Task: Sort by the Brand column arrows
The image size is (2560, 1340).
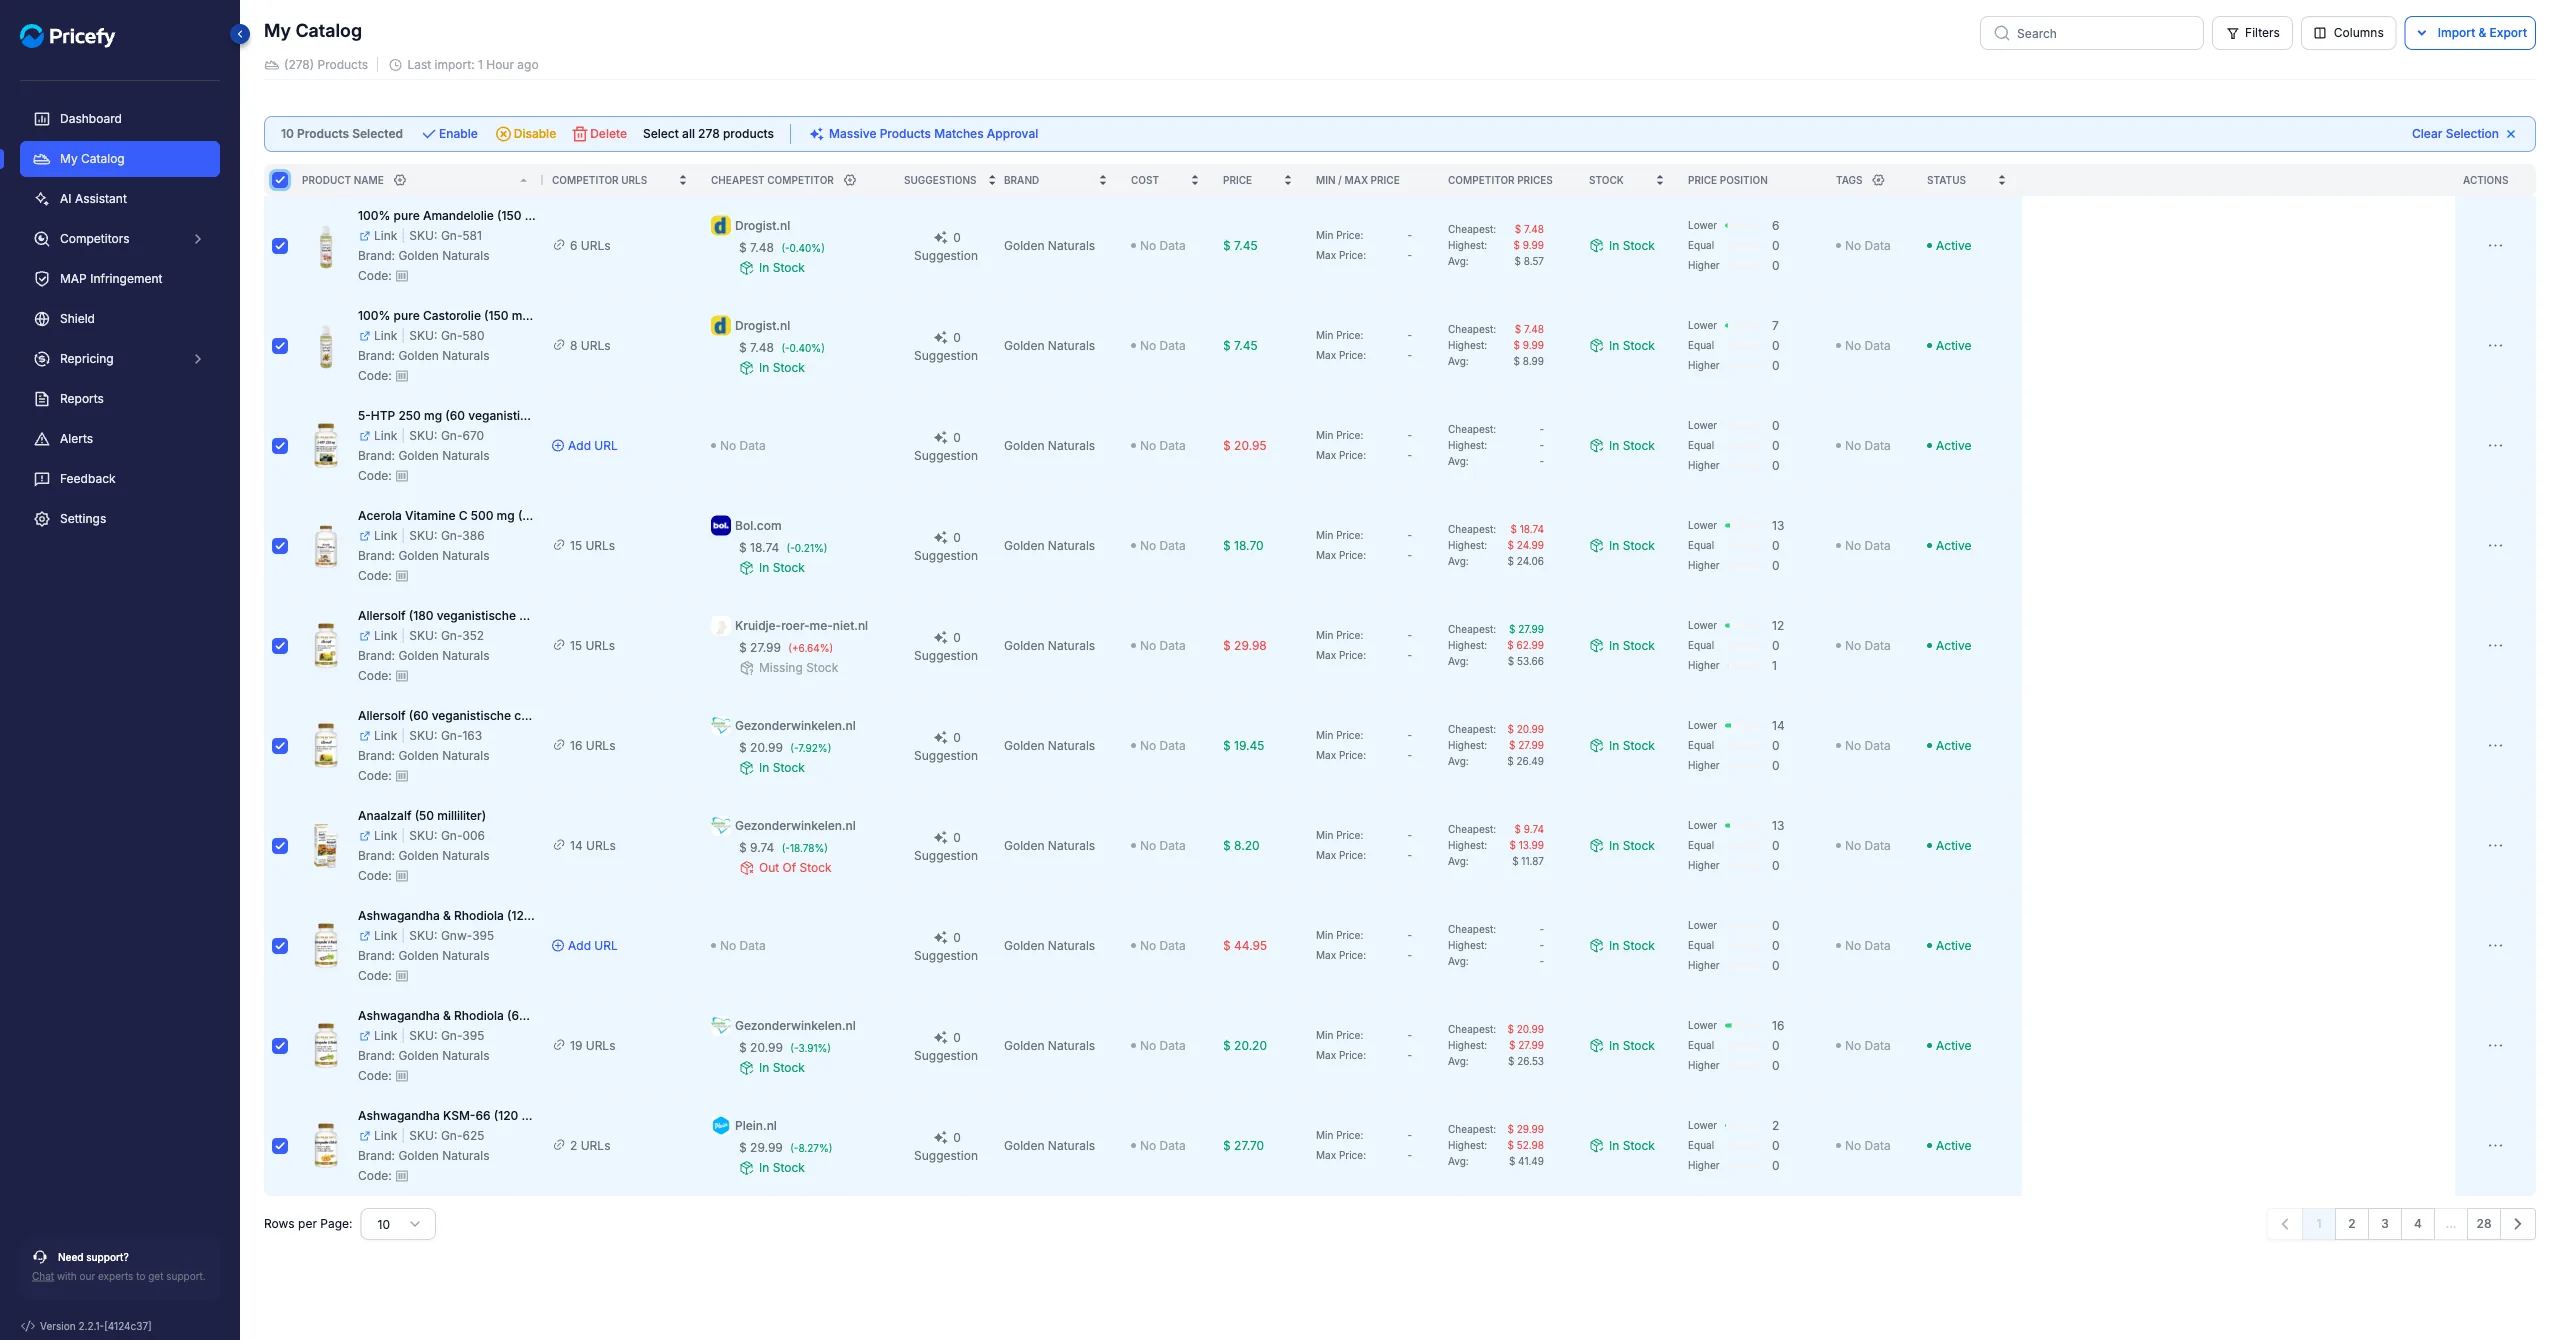Action: coord(1103,180)
